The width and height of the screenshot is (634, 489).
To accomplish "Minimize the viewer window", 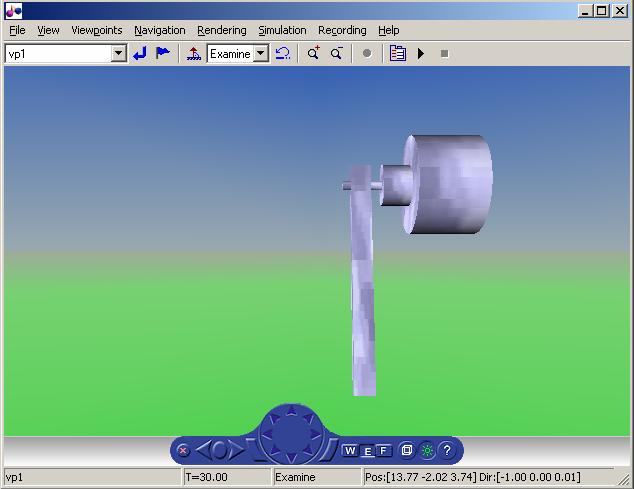I will click(585, 10).
